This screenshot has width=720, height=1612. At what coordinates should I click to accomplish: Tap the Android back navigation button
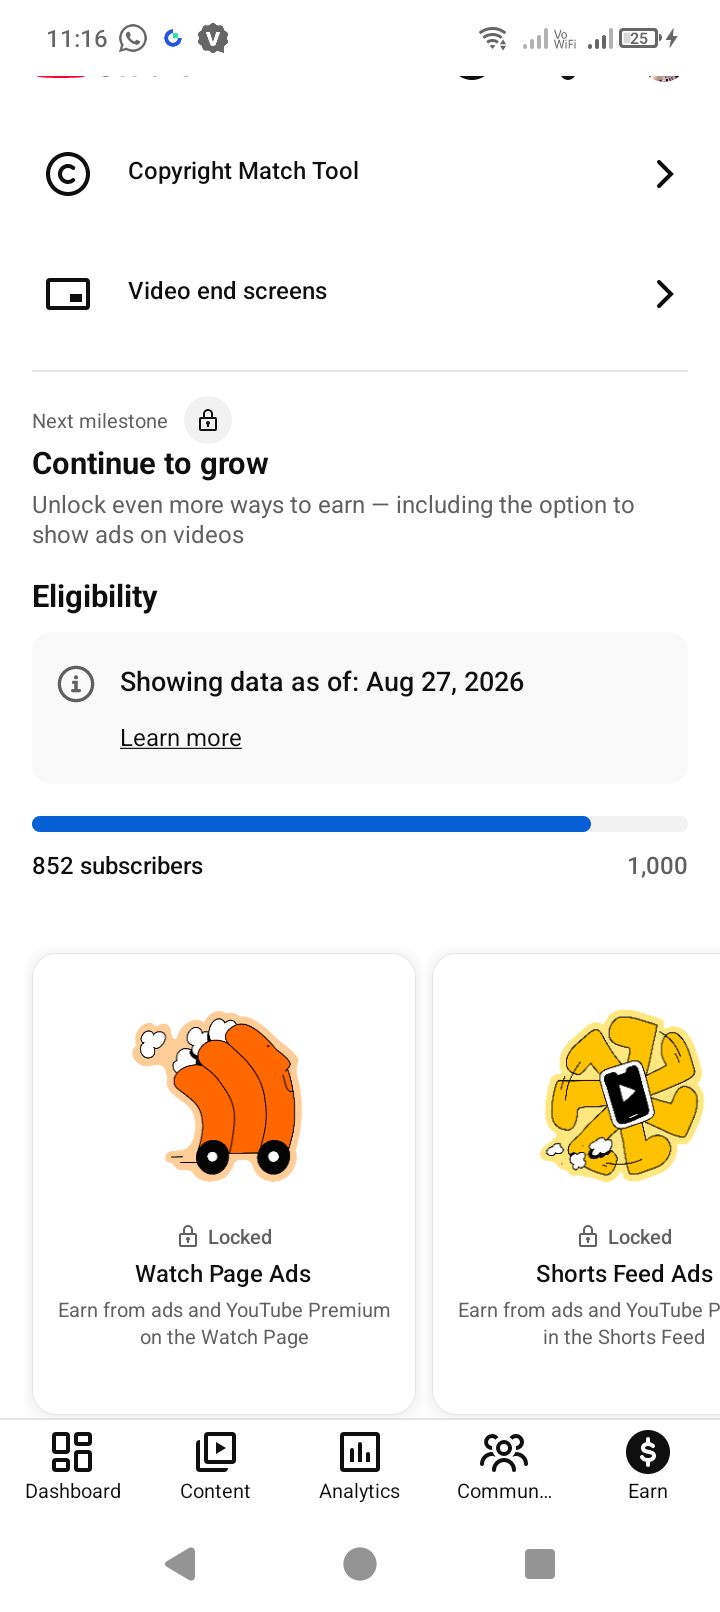click(180, 1564)
